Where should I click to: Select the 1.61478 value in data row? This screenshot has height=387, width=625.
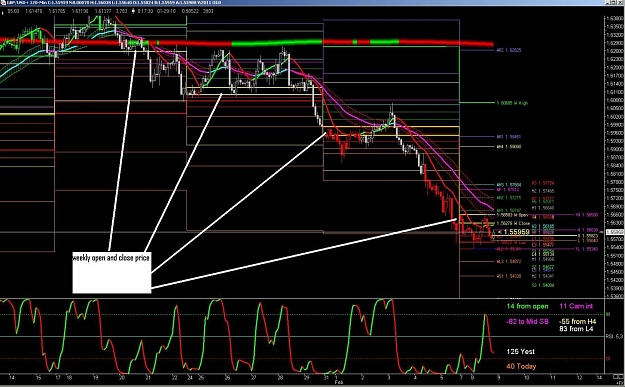pos(33,11)
